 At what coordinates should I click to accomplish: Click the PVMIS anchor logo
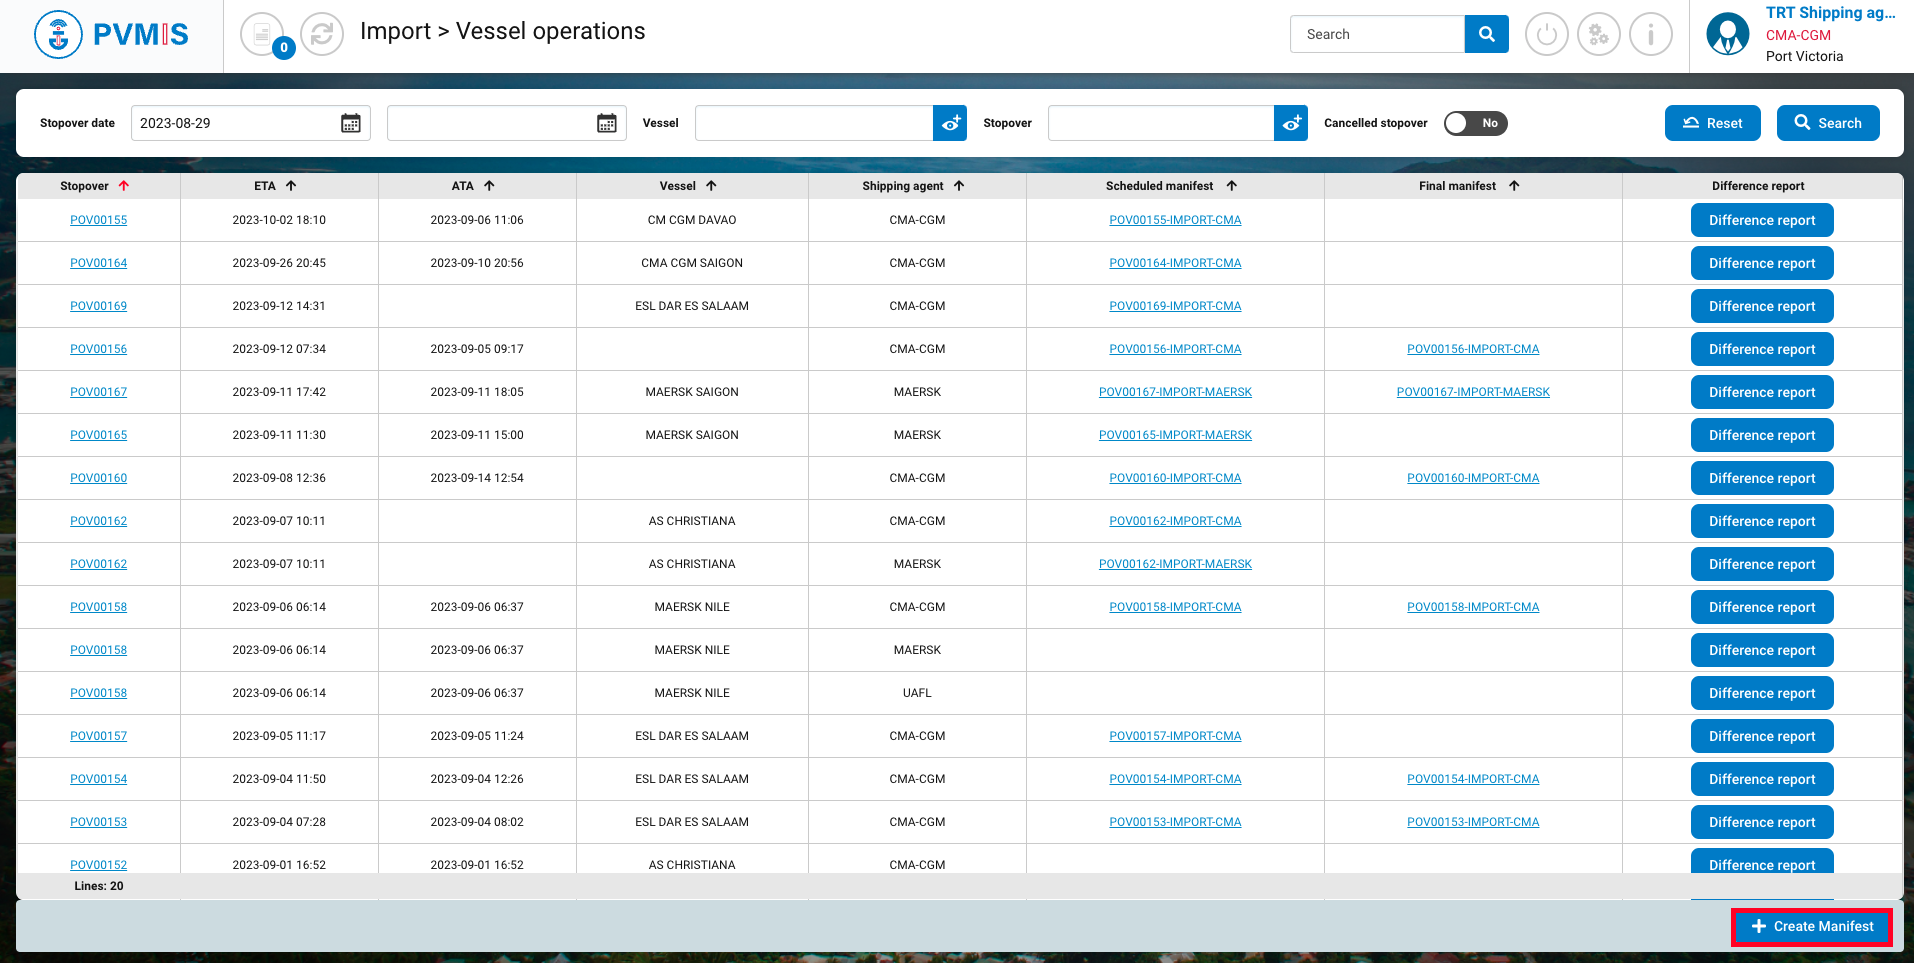pyautogui.click(x=58, y=35)
